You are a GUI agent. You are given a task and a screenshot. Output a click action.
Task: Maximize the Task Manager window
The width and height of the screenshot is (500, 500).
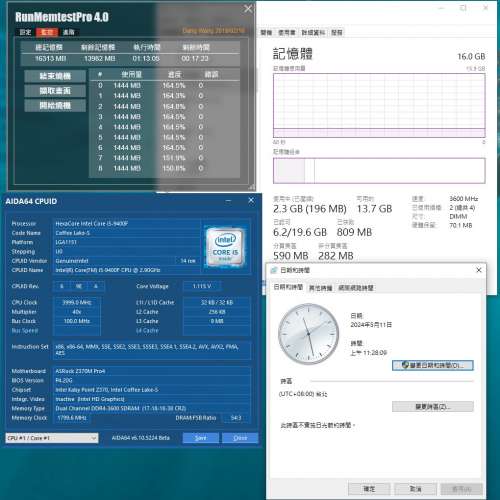tap(463, 8)
